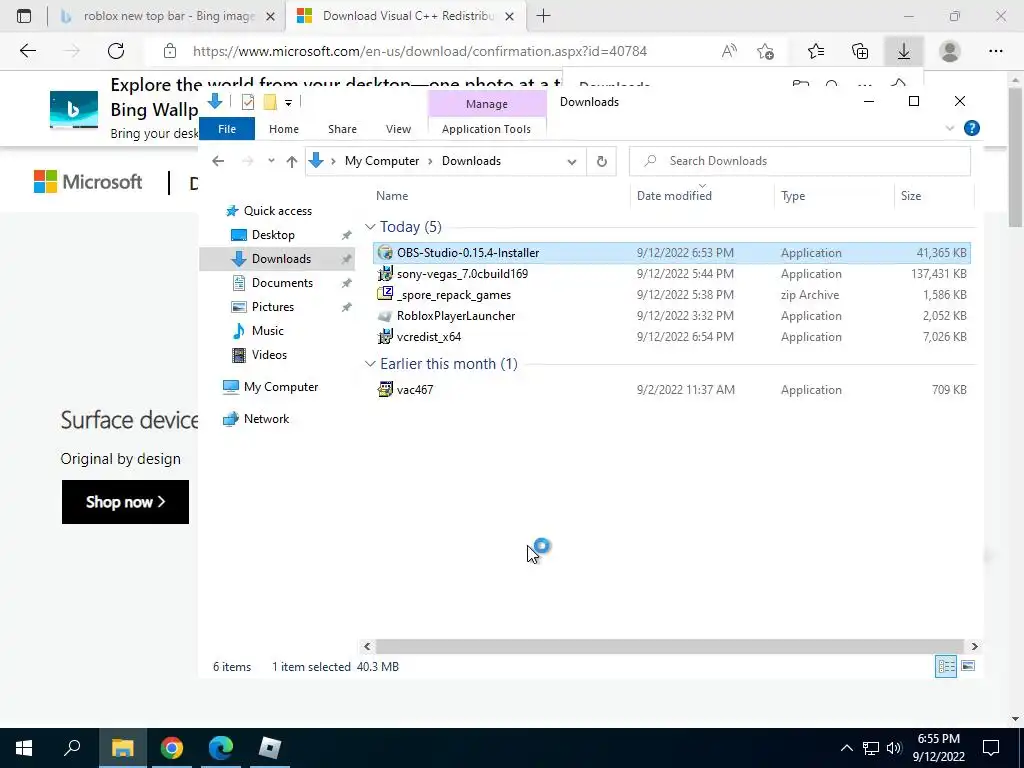Open the Edge downloads toolbar icon
The width and height of the screenshot is (1024, 768).
(904, 51)
